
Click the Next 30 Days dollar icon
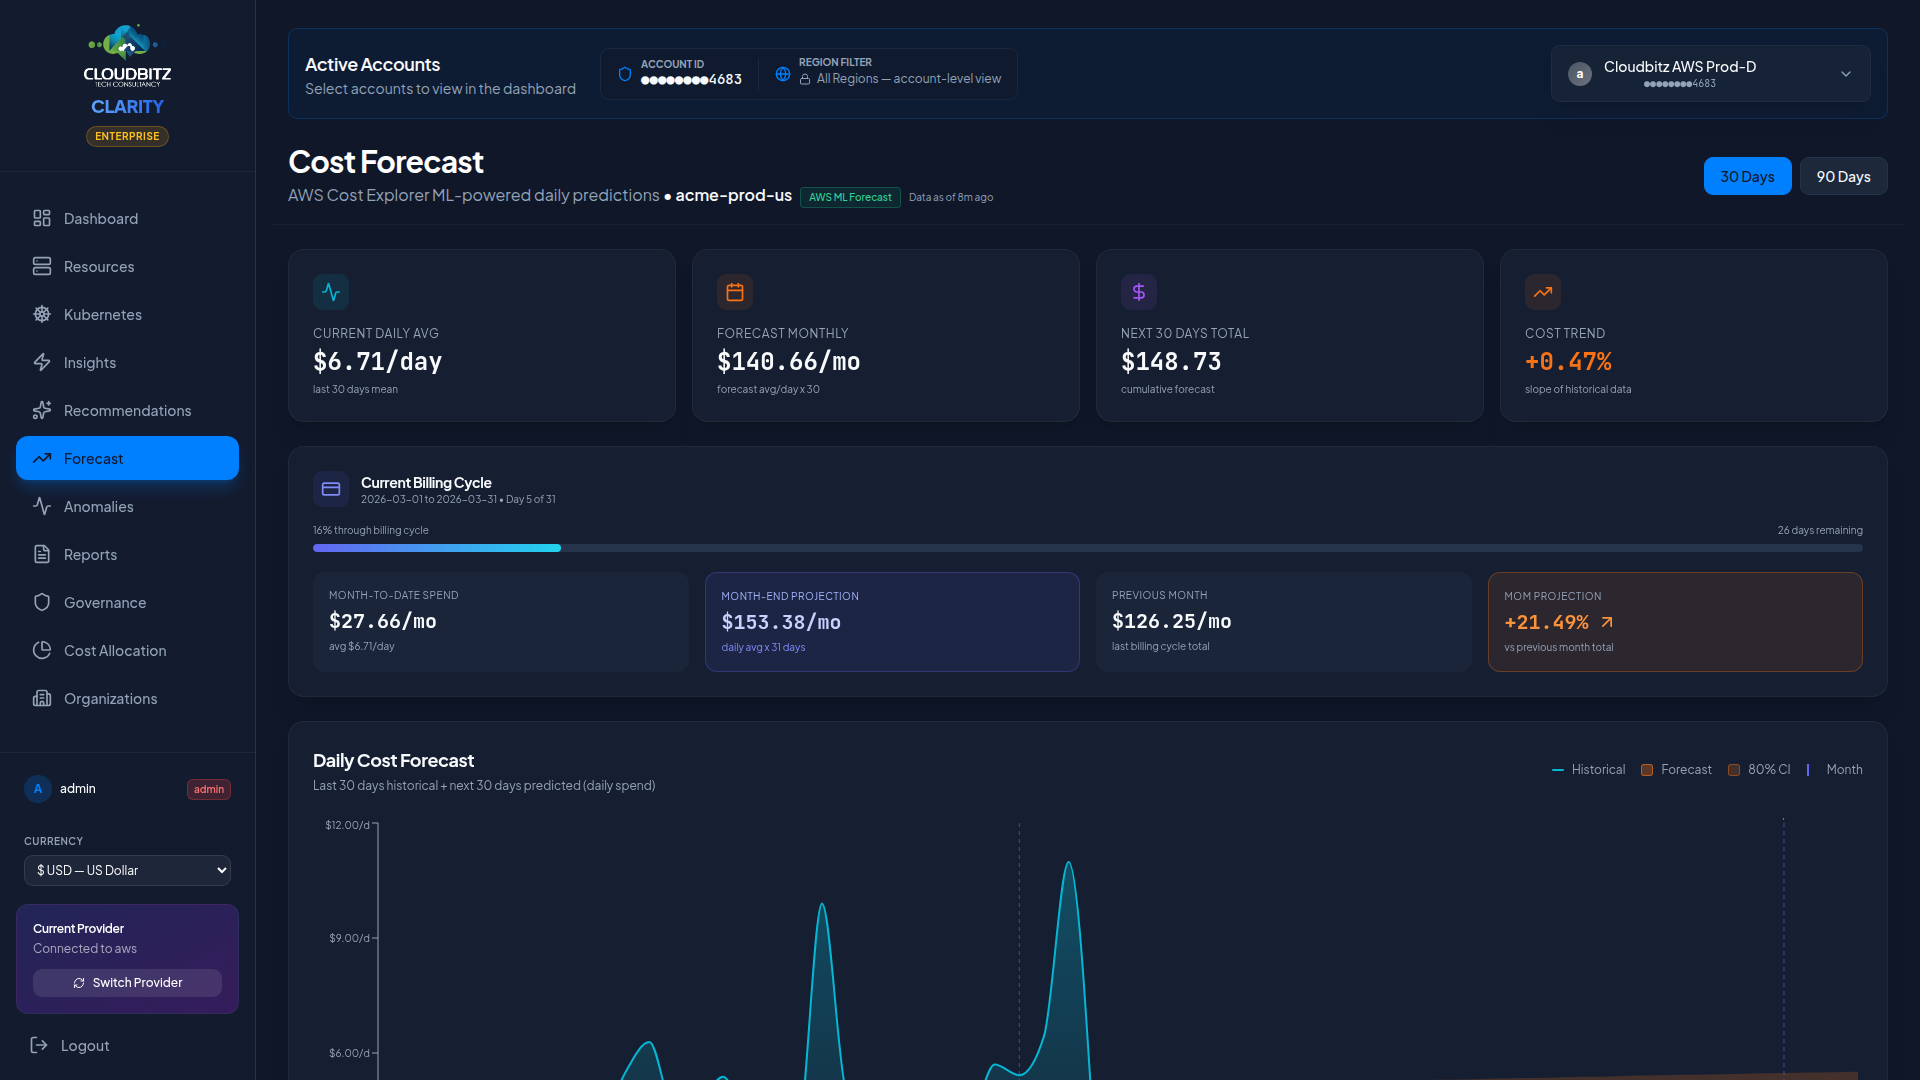click(1139, 292)
